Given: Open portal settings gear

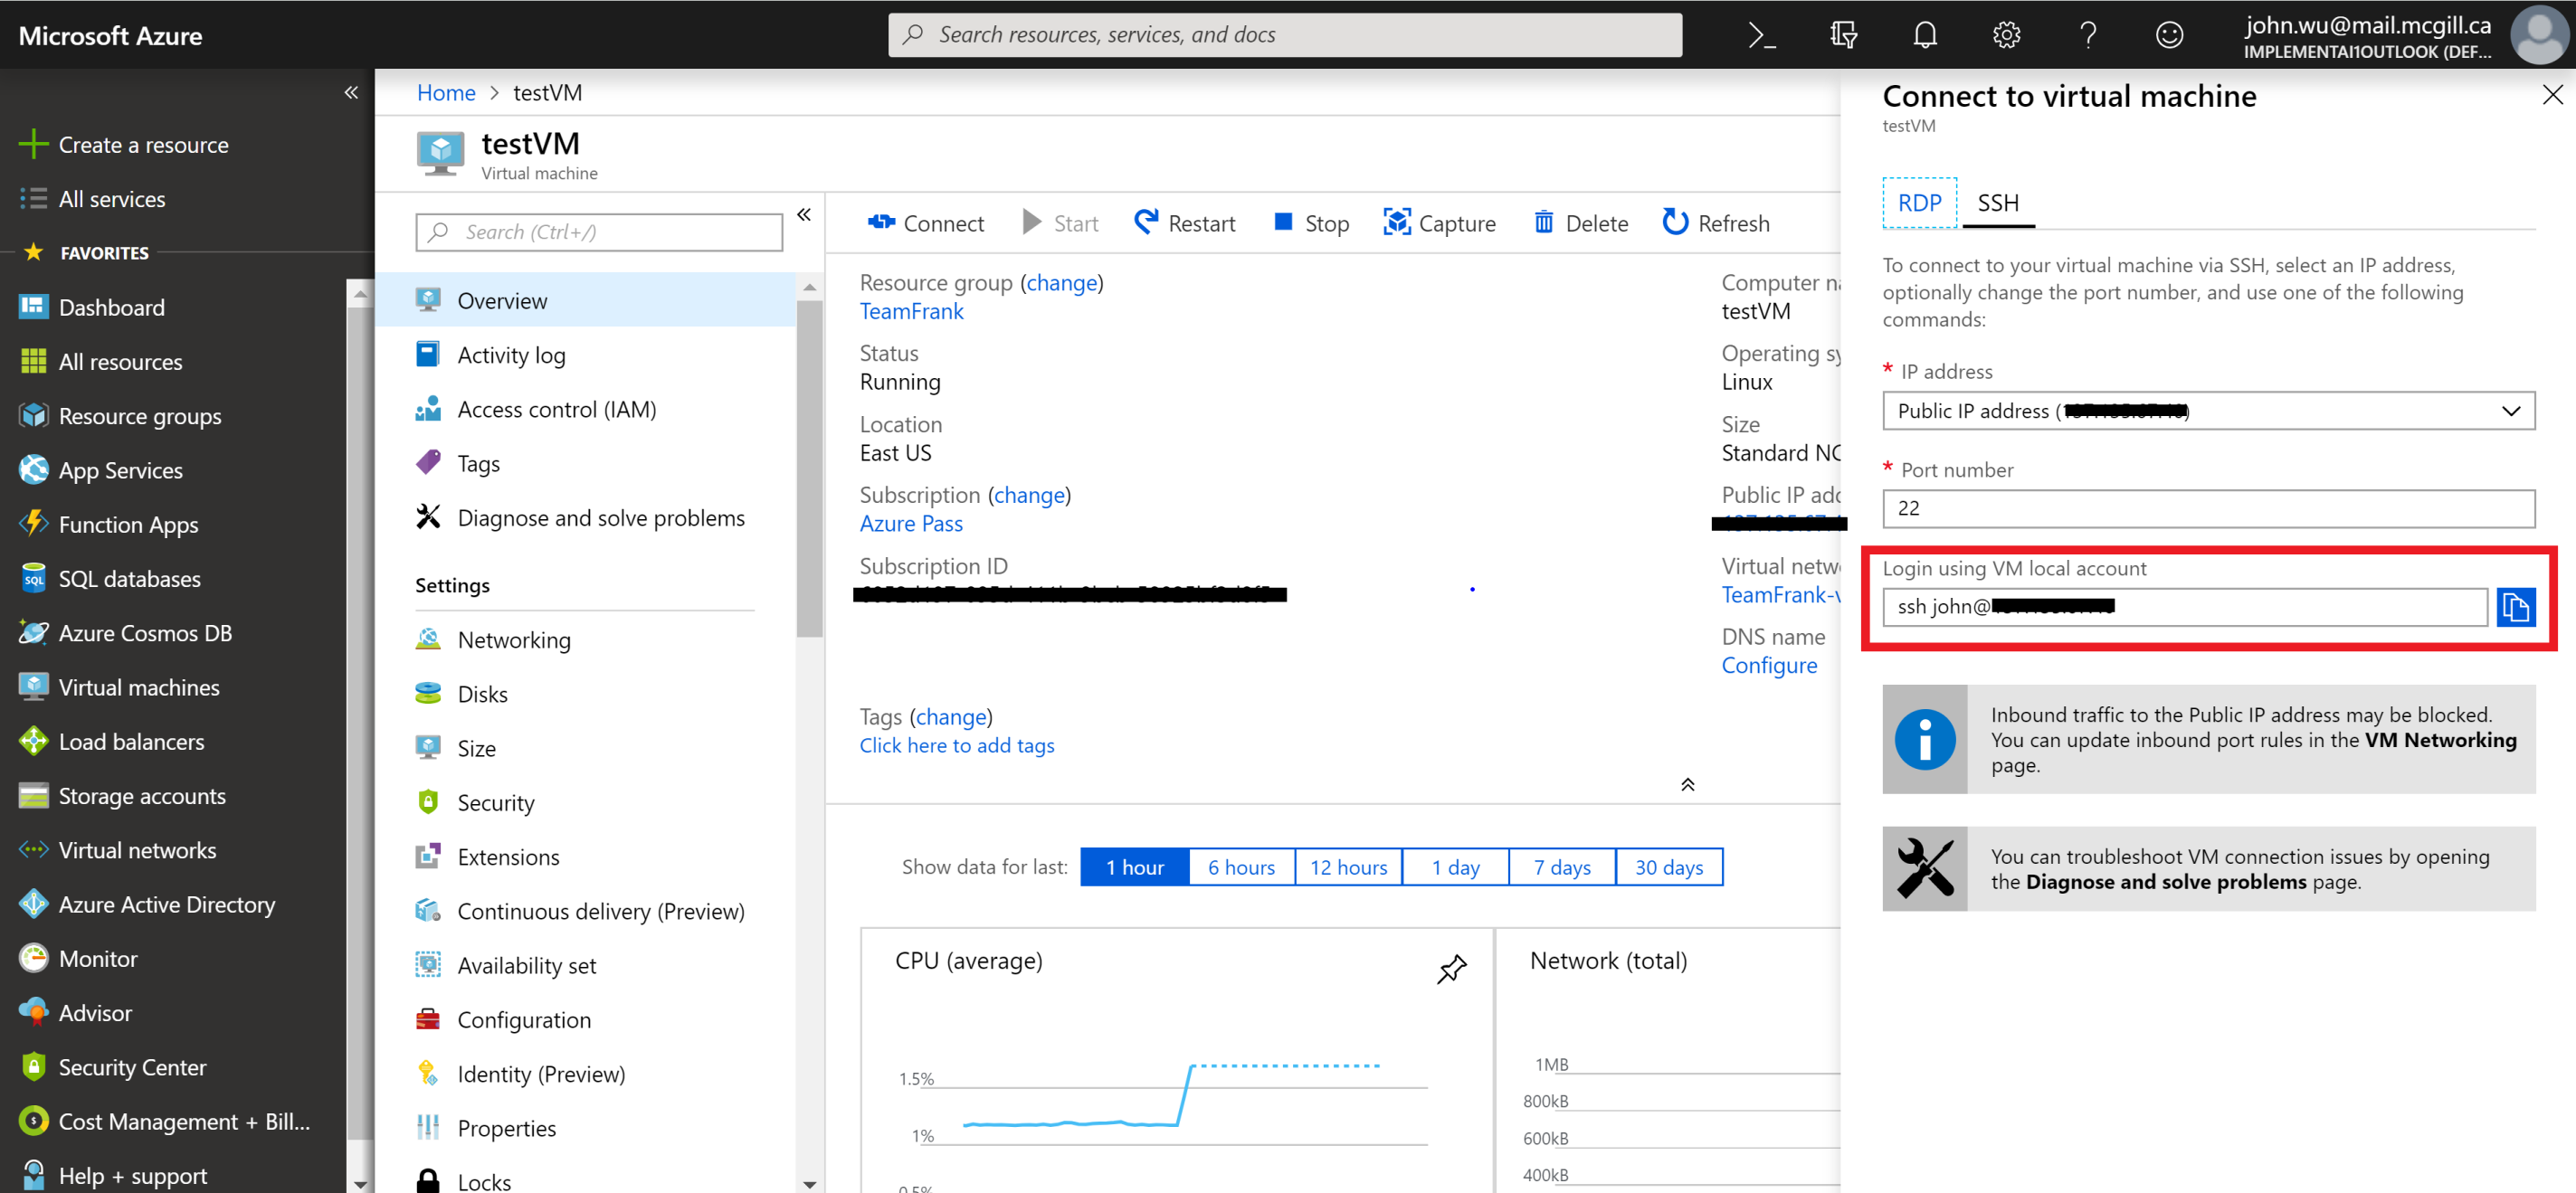Looking at the screenshot, I should [2006, 35].
